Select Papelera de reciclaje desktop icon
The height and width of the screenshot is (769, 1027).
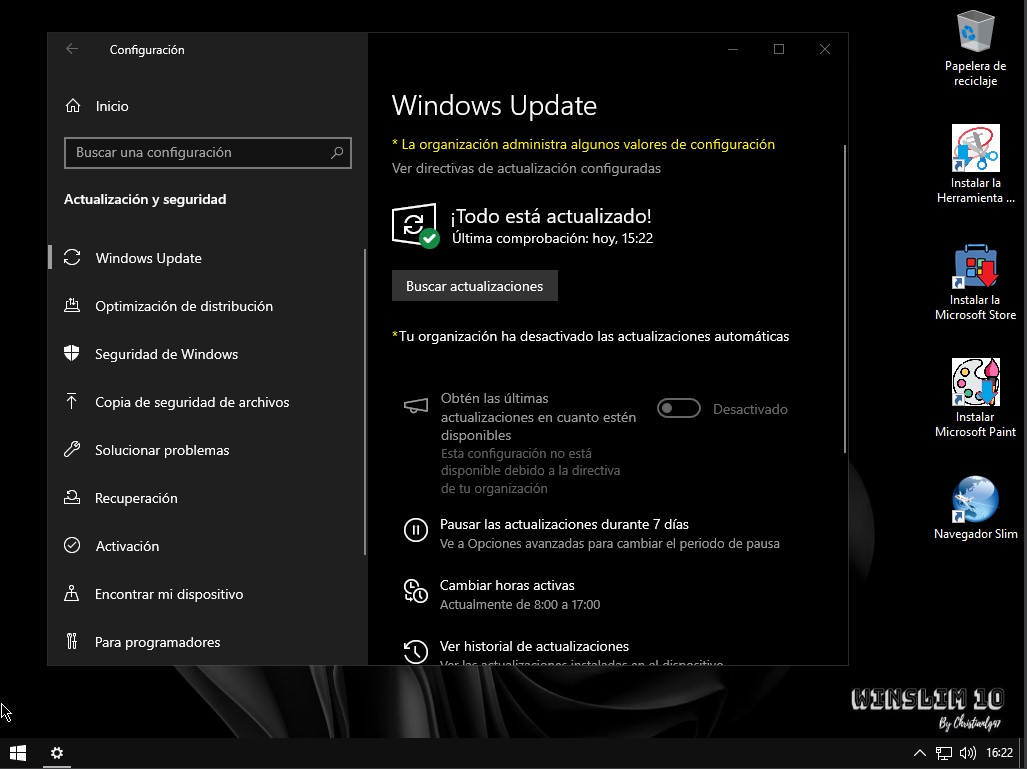pyautogui.click(x=975, y=49)
